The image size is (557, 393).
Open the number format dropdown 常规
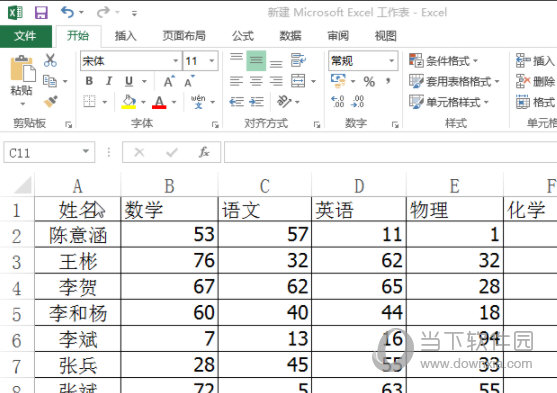pos(363,61)
